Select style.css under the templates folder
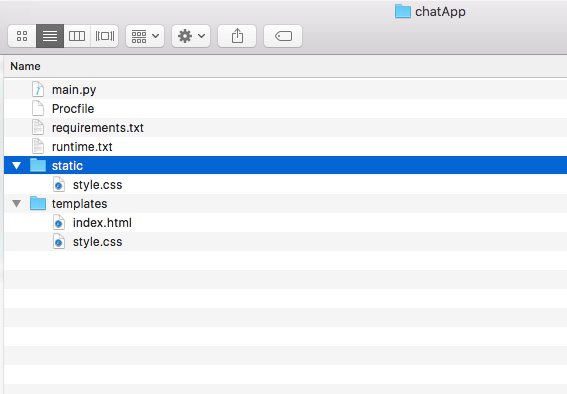Viewport: 567px width, 394px height. point(97,242)
